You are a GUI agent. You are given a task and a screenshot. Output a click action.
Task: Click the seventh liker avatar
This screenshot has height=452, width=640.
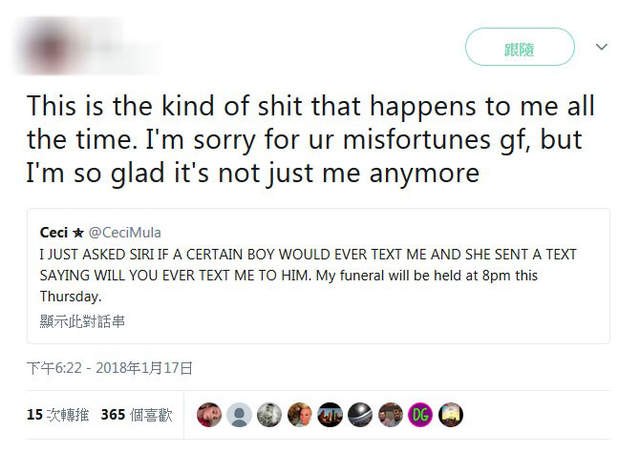[391, 414]
